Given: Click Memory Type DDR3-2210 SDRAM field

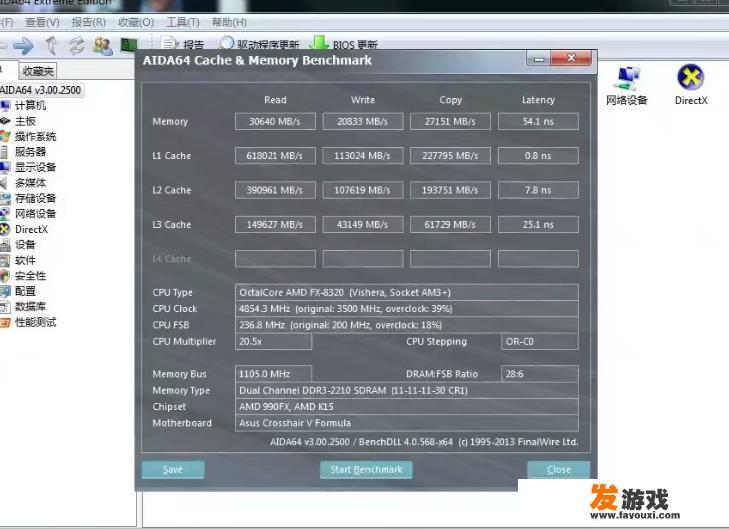Looking at the screenshot, I should click(407, 390).
